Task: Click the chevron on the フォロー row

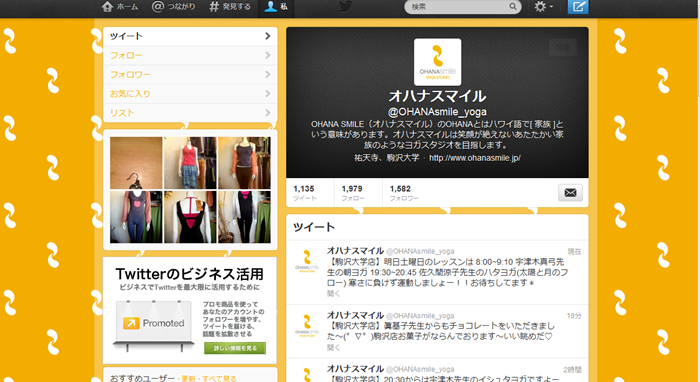Action: click(x=267, y=55)
